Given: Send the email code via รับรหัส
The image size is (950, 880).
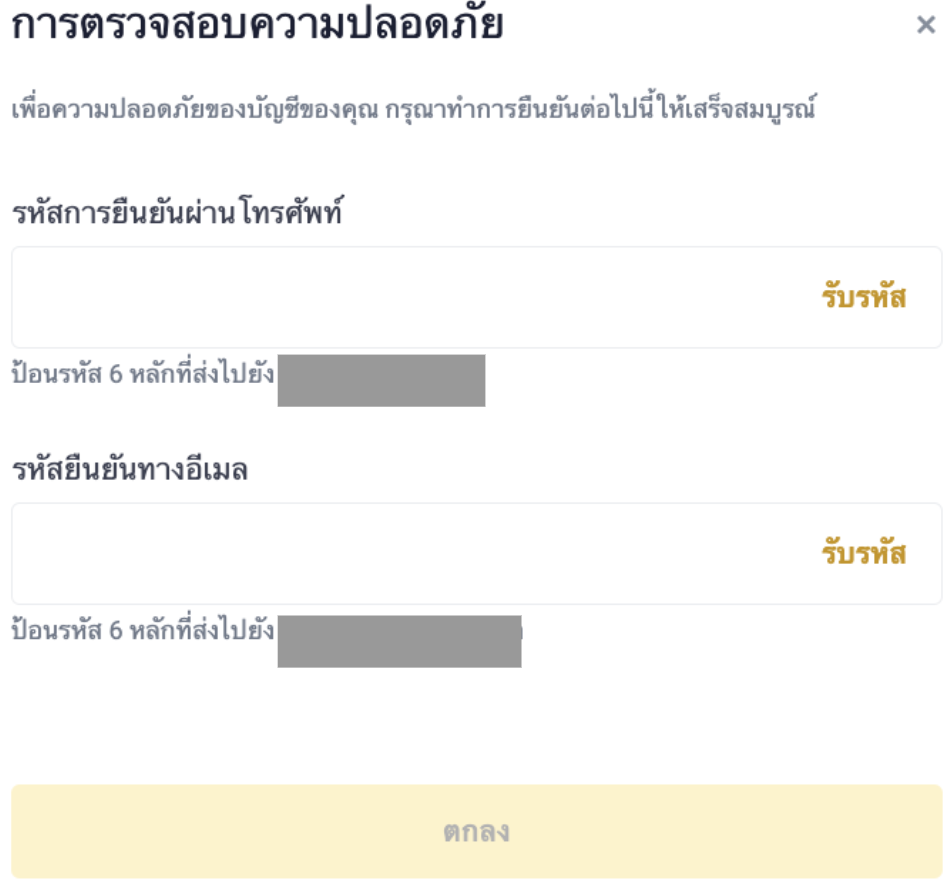Looking at the screenshot, I should tap(864, 554).
